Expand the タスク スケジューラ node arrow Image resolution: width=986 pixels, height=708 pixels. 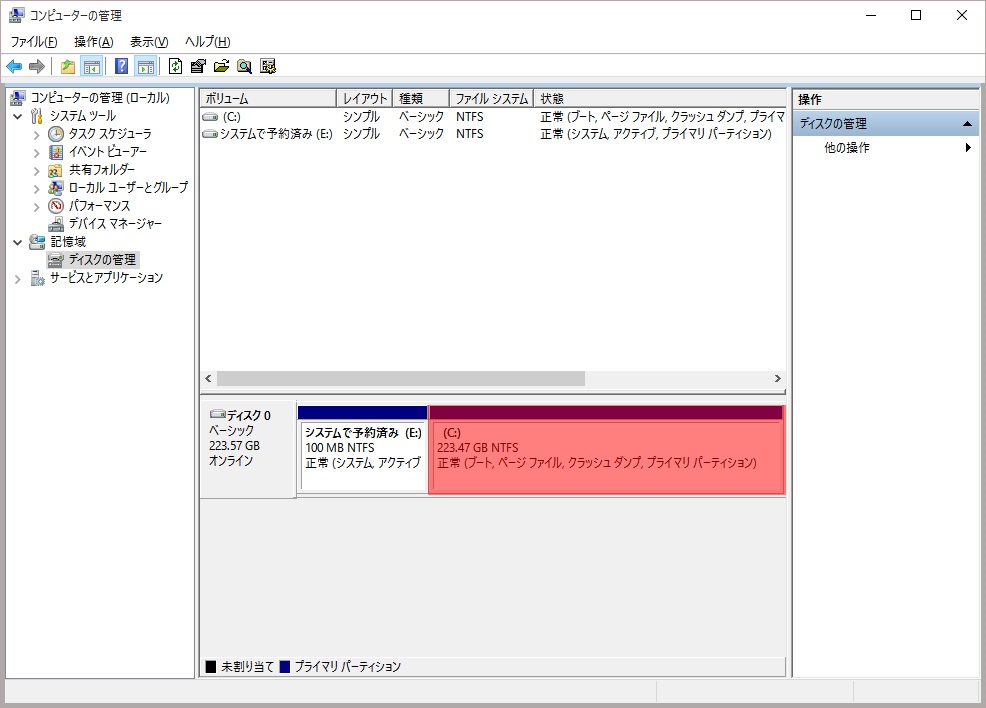pos(36,135)
